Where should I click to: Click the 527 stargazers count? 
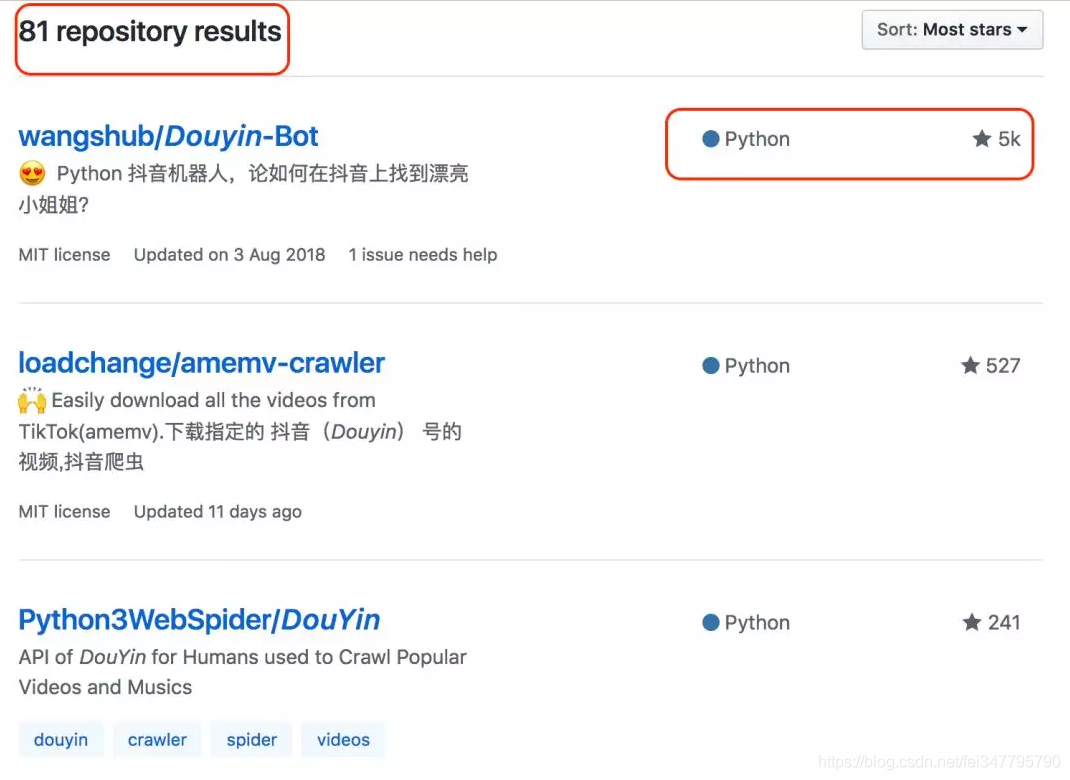(1003, 366)
